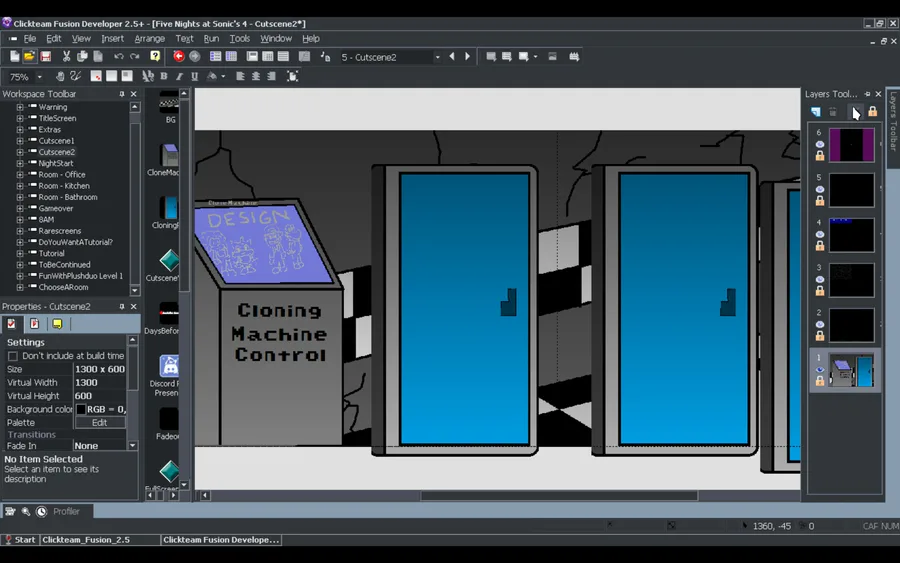
Task: Click the Virtual Width 1300 field
Action: 99,382
